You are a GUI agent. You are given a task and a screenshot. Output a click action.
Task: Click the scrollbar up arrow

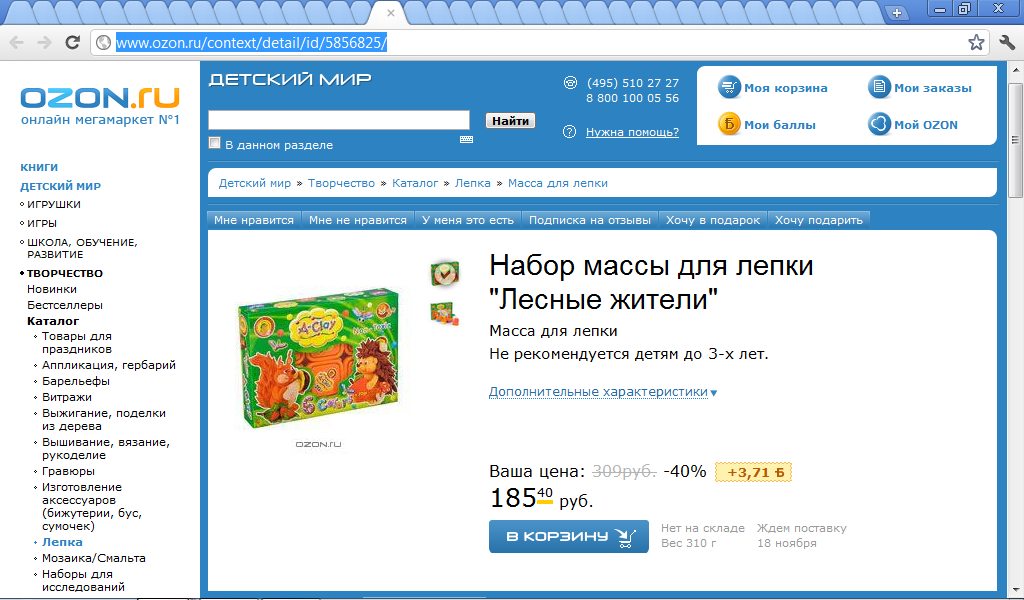[x=1015, y=70]
